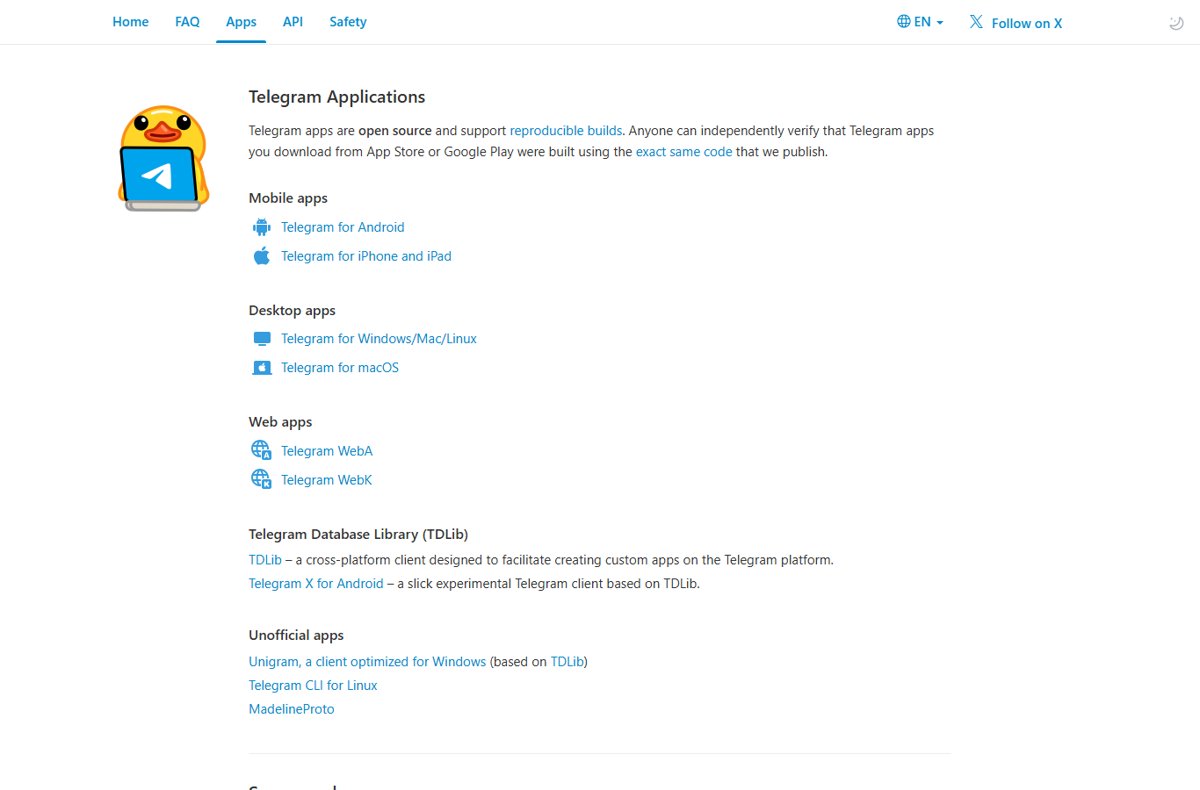
Task: Click the Mobile apps heading
Action: tap(288, 198)
